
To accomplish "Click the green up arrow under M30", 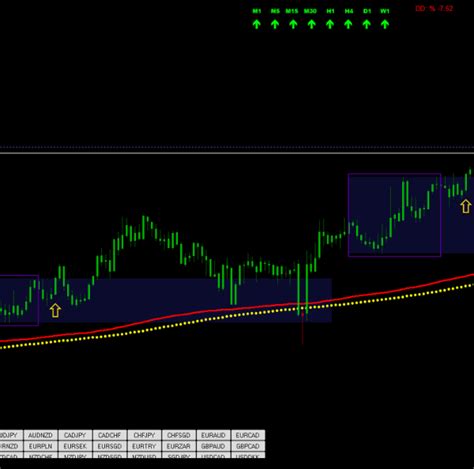I will click(x=311, y=24).
